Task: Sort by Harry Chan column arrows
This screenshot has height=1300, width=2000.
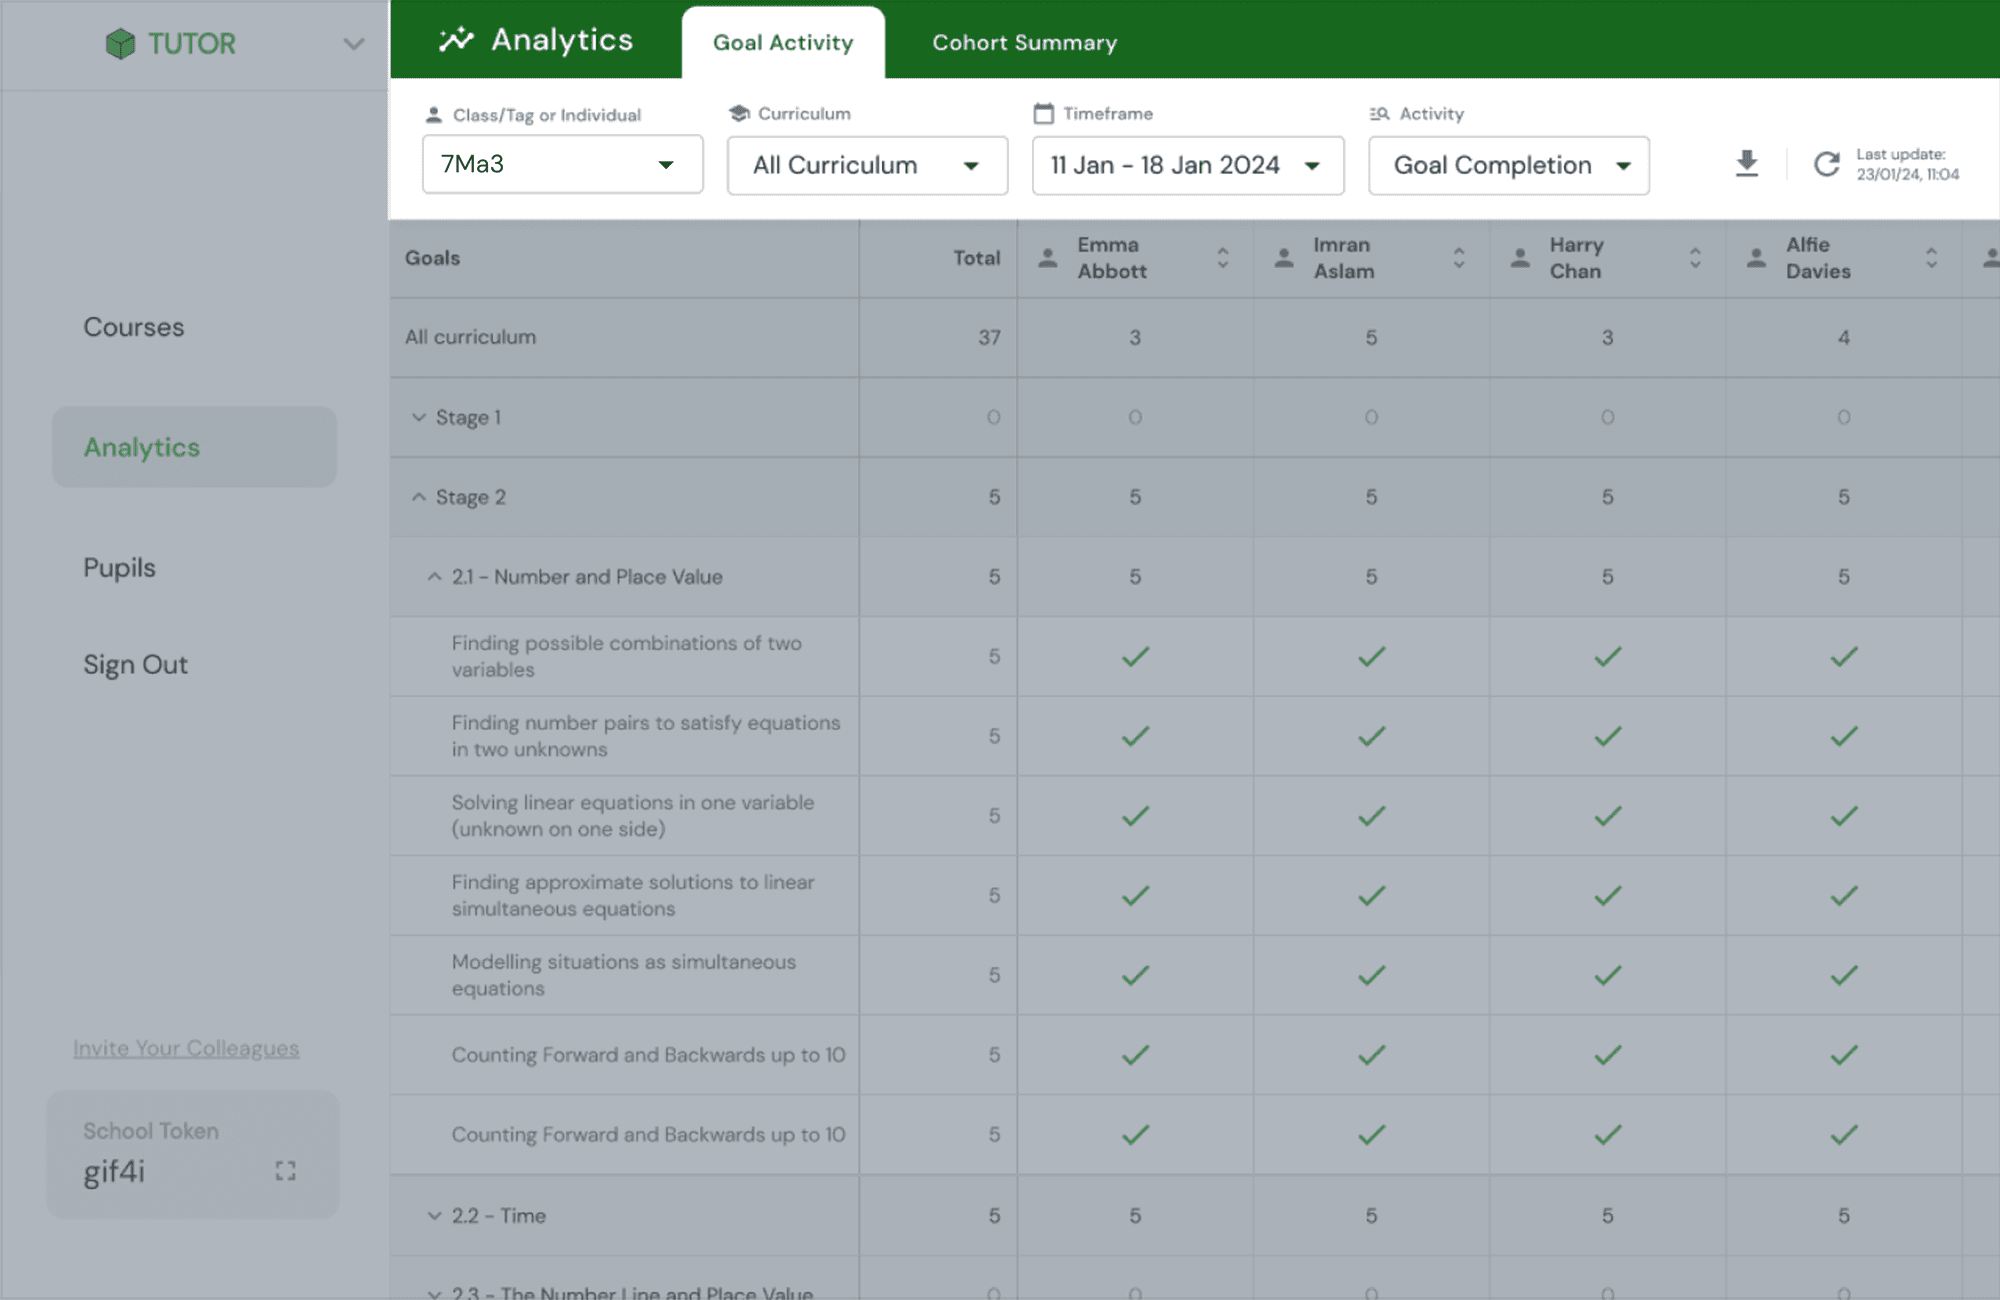Action: tap(1695, 258)
